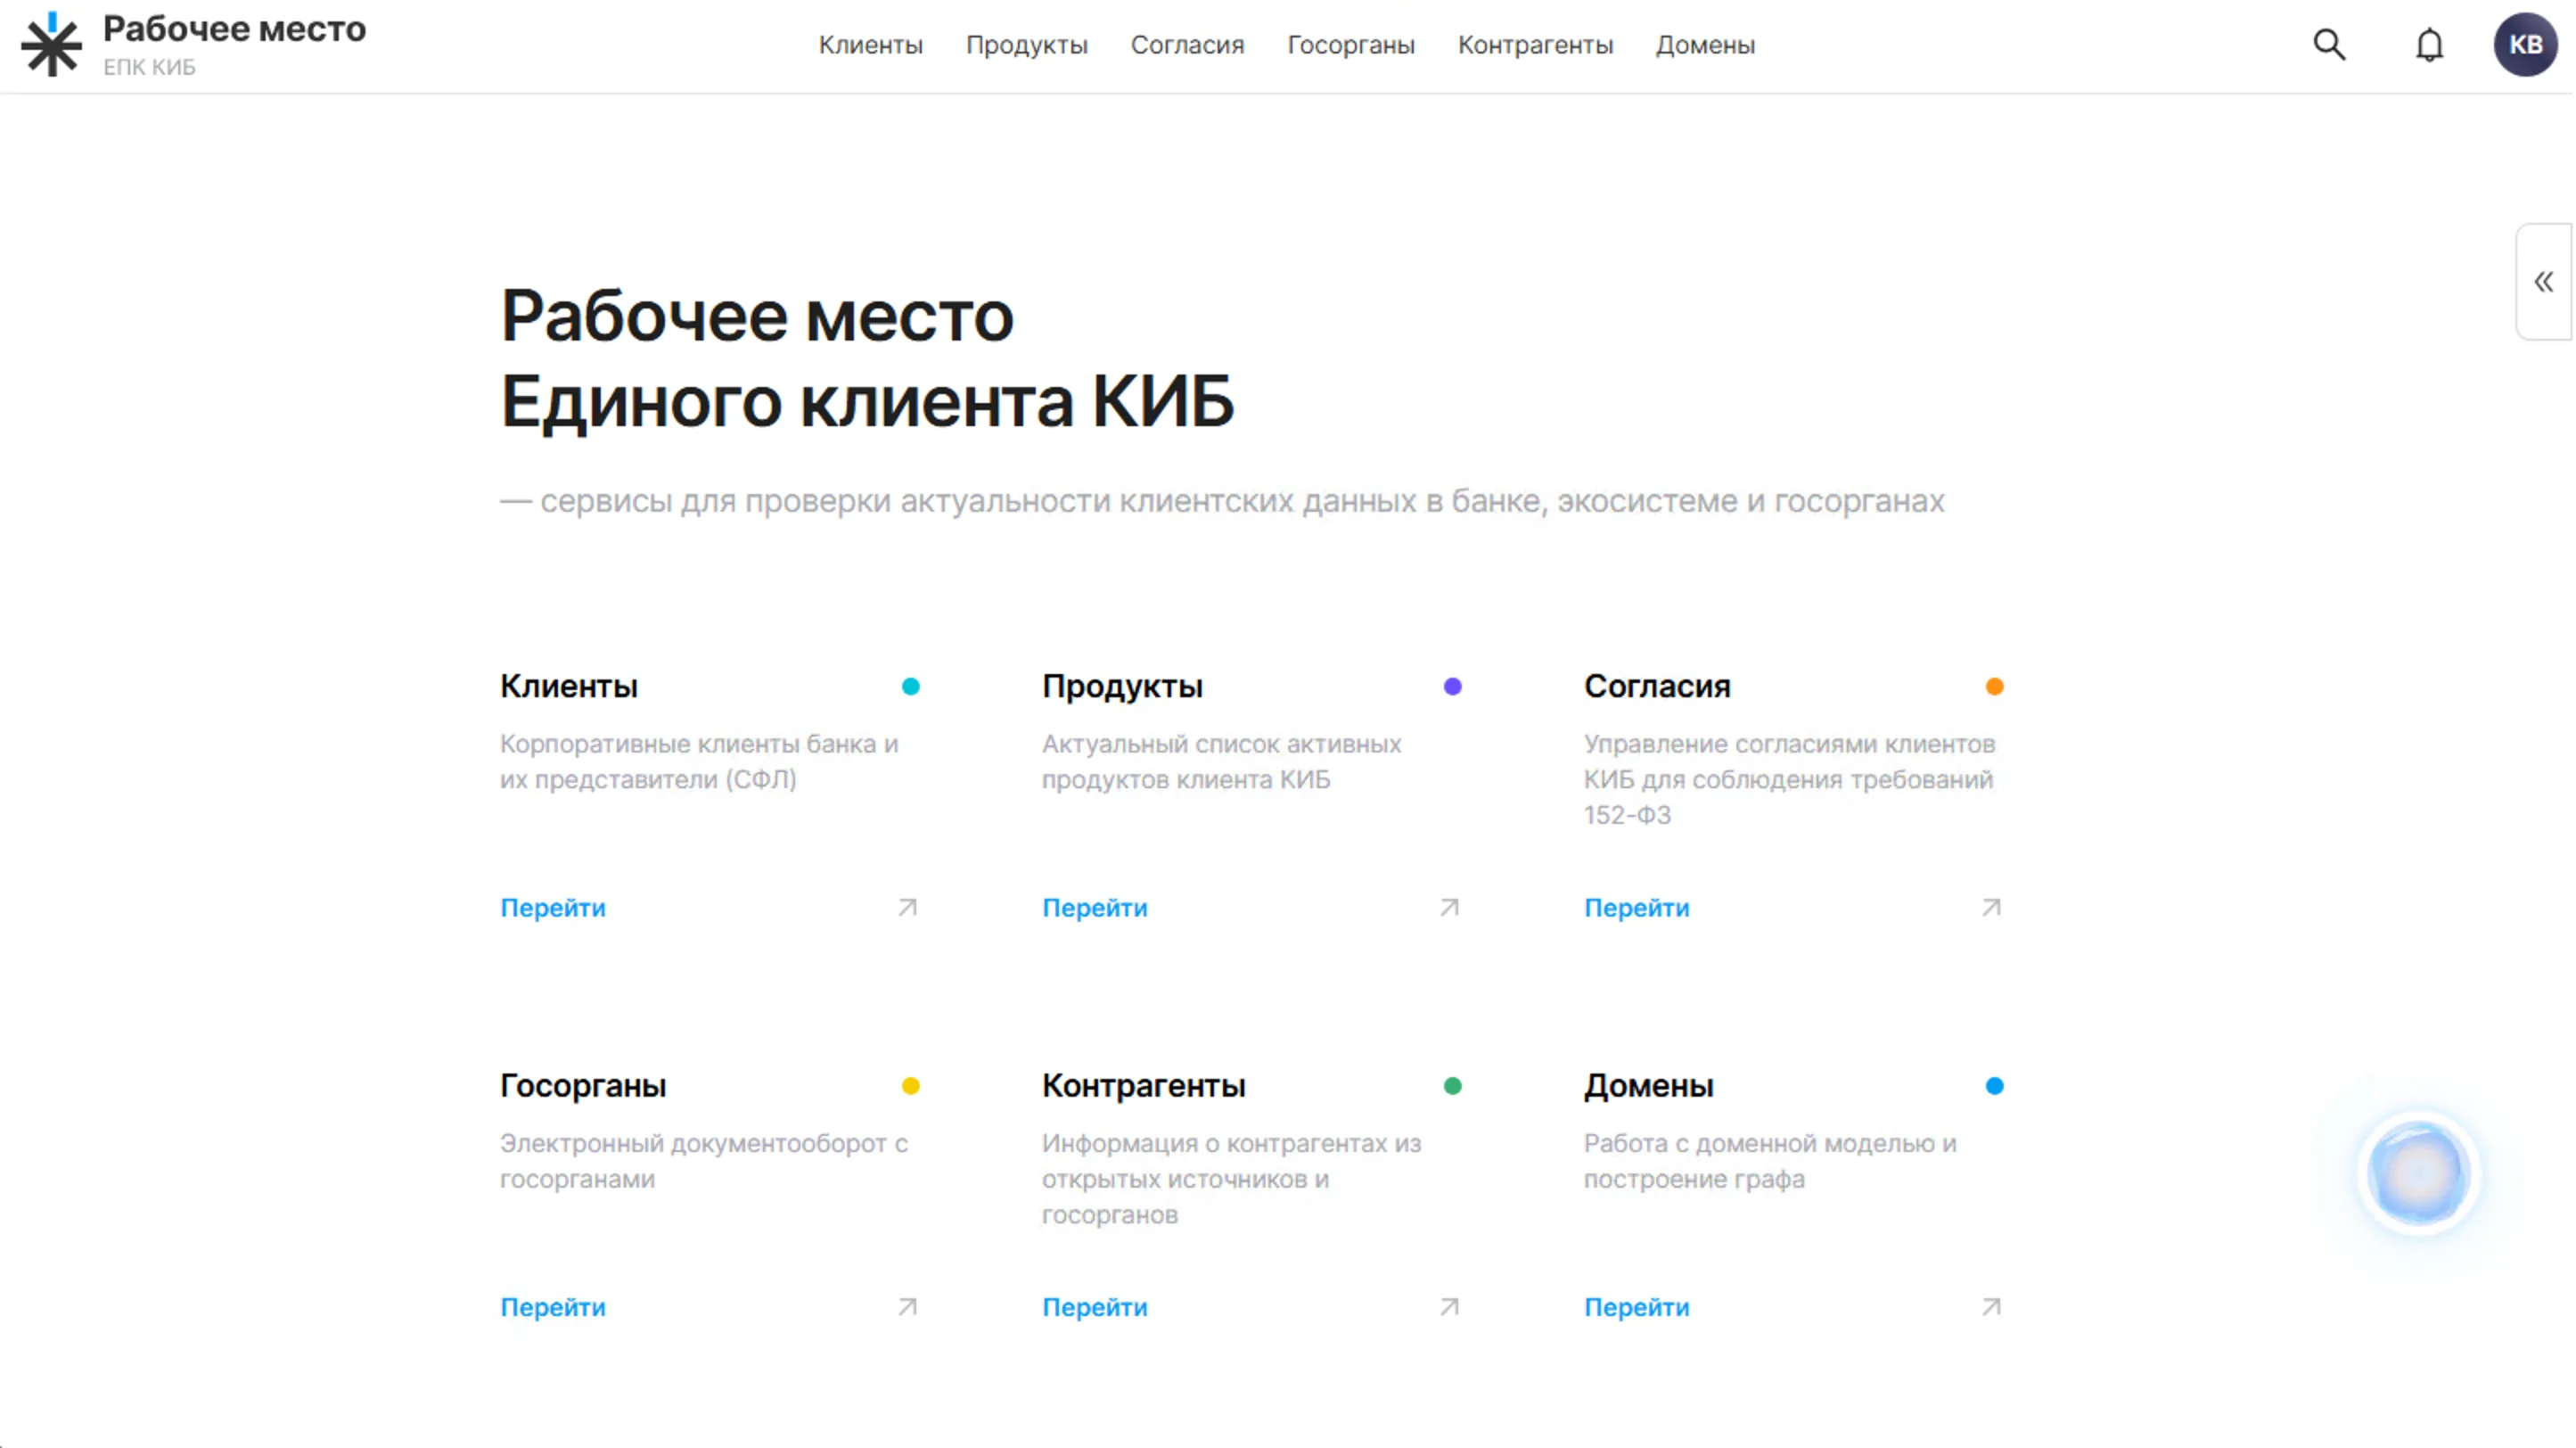Open the floating assistant orb
Screen dimensions: 2576x1448
click(x=2417, y=1172)
